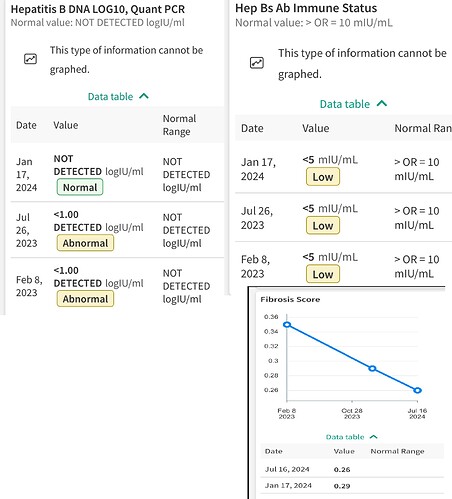Click the Hep Bs Ab 'Data table' link
This screenshot has height=499, width=452.
tap(345, 104)
